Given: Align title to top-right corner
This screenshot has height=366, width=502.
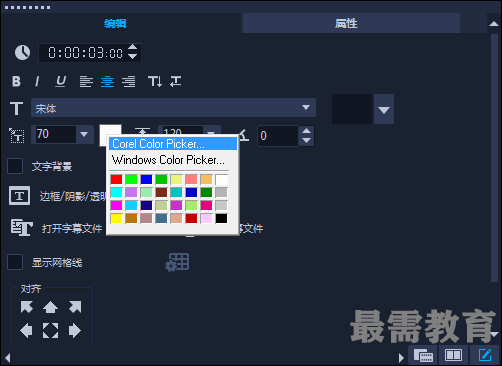Looking at the screenshot, I should [x=75, y=307].
